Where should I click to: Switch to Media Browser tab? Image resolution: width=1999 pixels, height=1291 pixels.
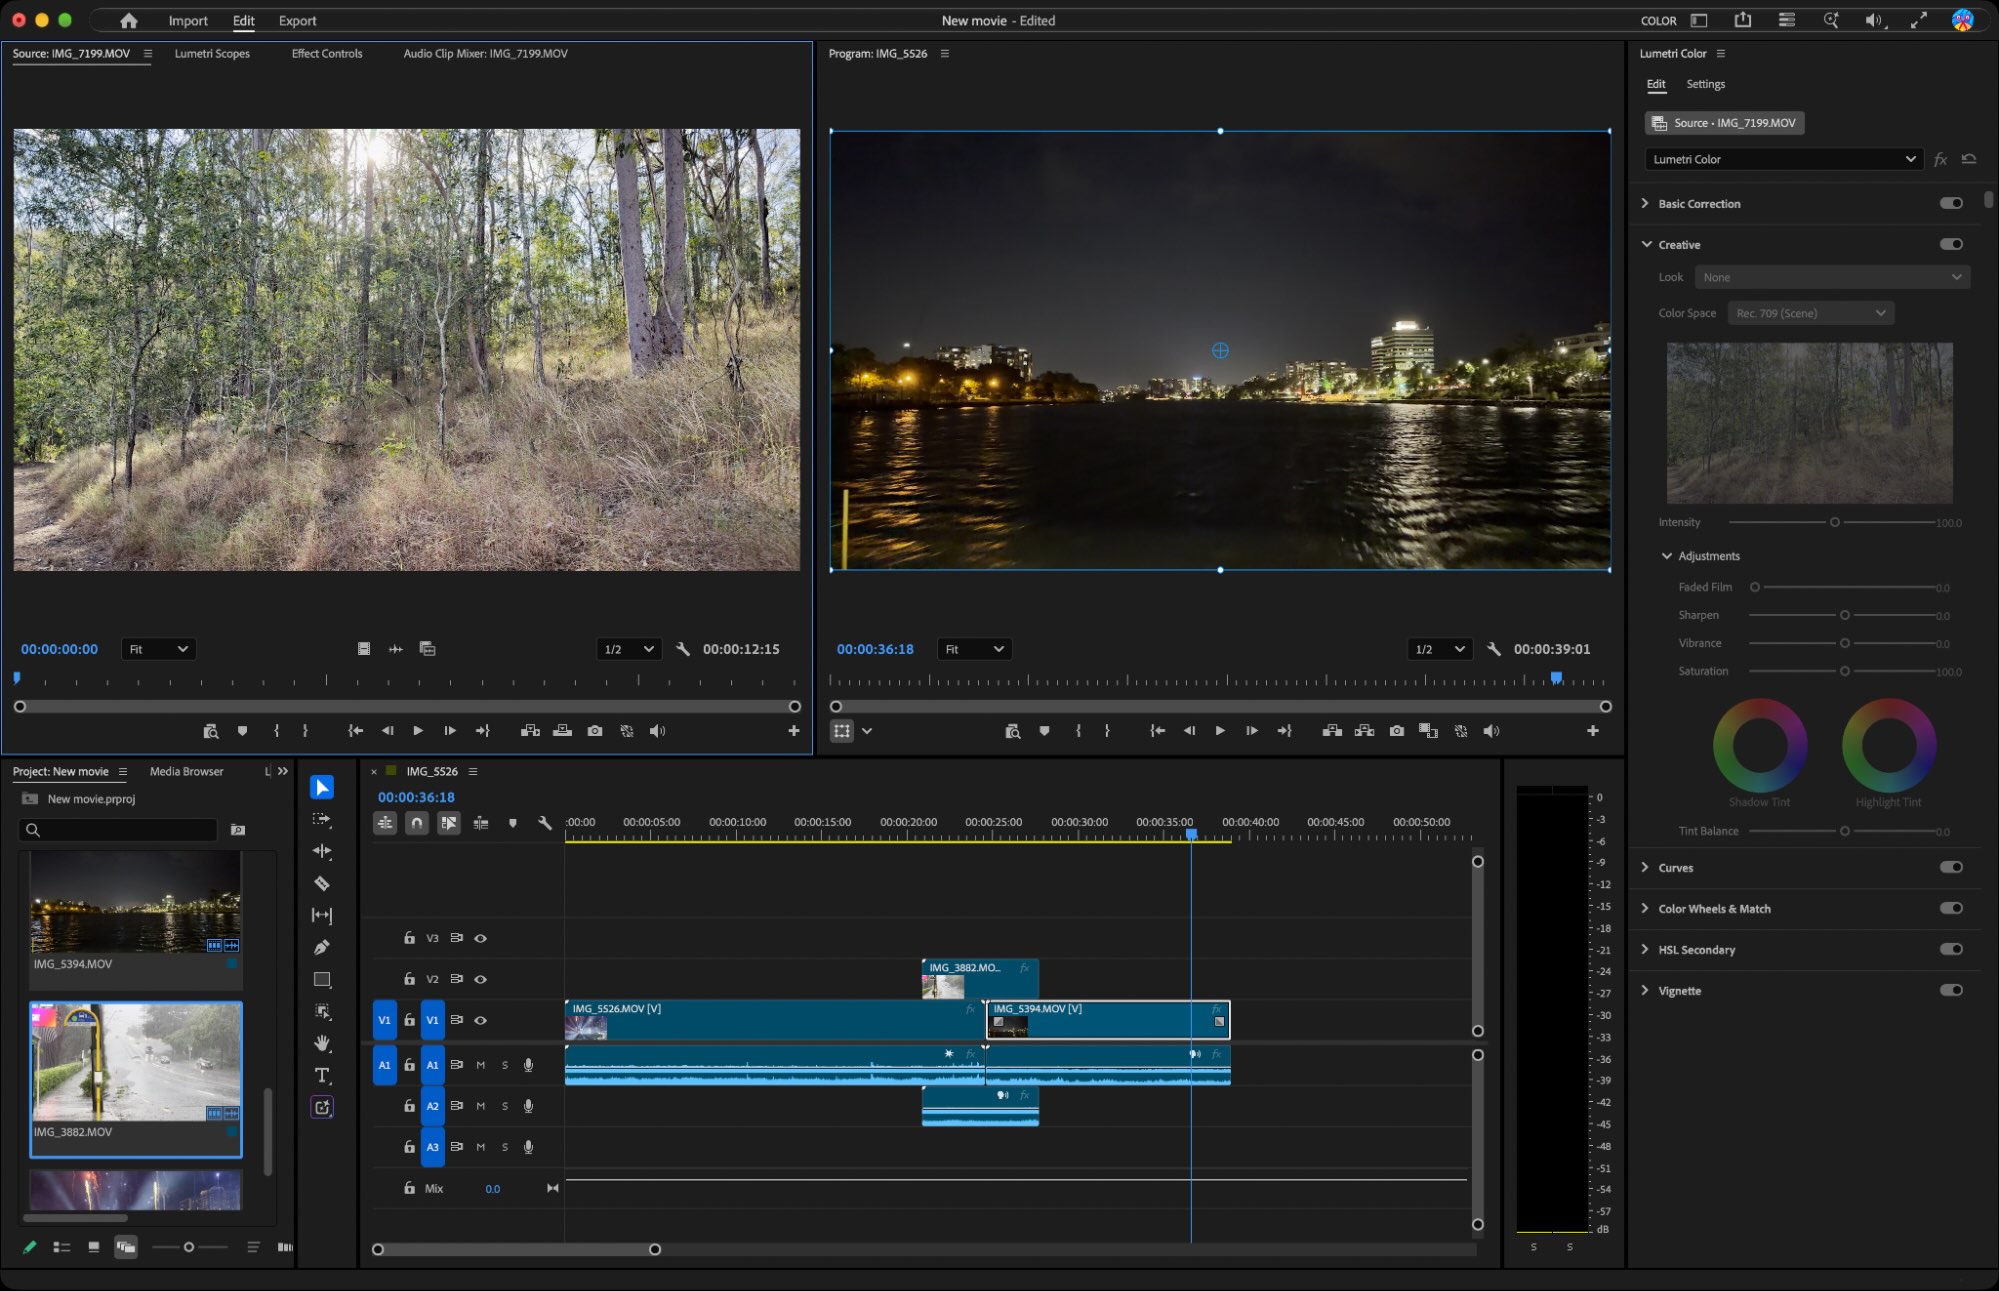186,771
